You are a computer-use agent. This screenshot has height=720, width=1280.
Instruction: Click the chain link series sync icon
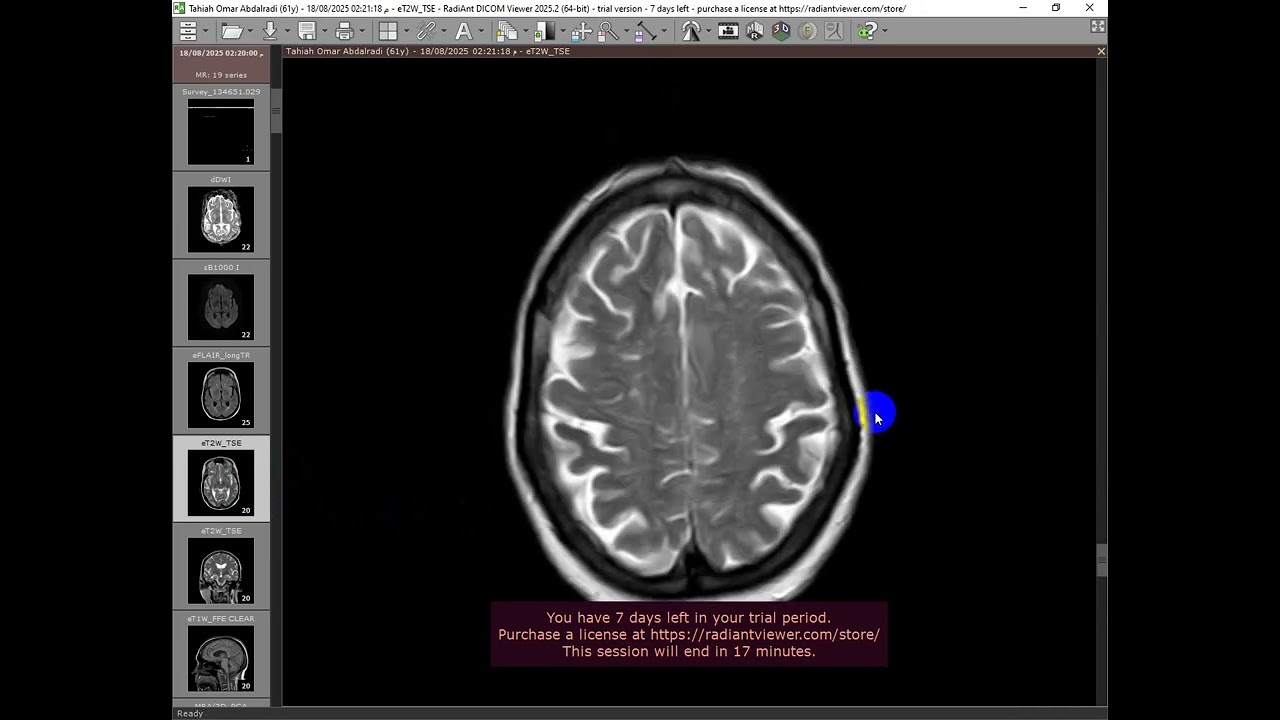426,31
